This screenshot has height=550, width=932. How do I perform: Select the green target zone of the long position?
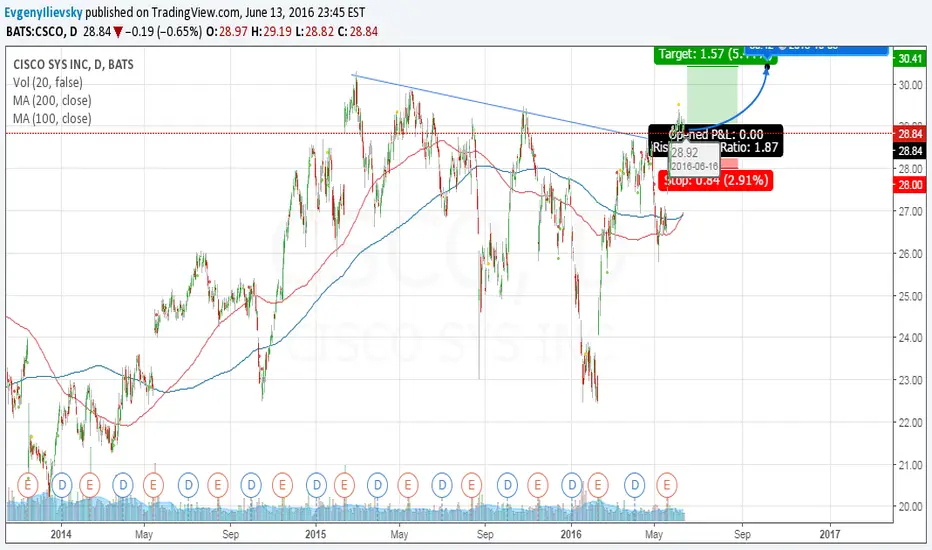click(712, 95)
